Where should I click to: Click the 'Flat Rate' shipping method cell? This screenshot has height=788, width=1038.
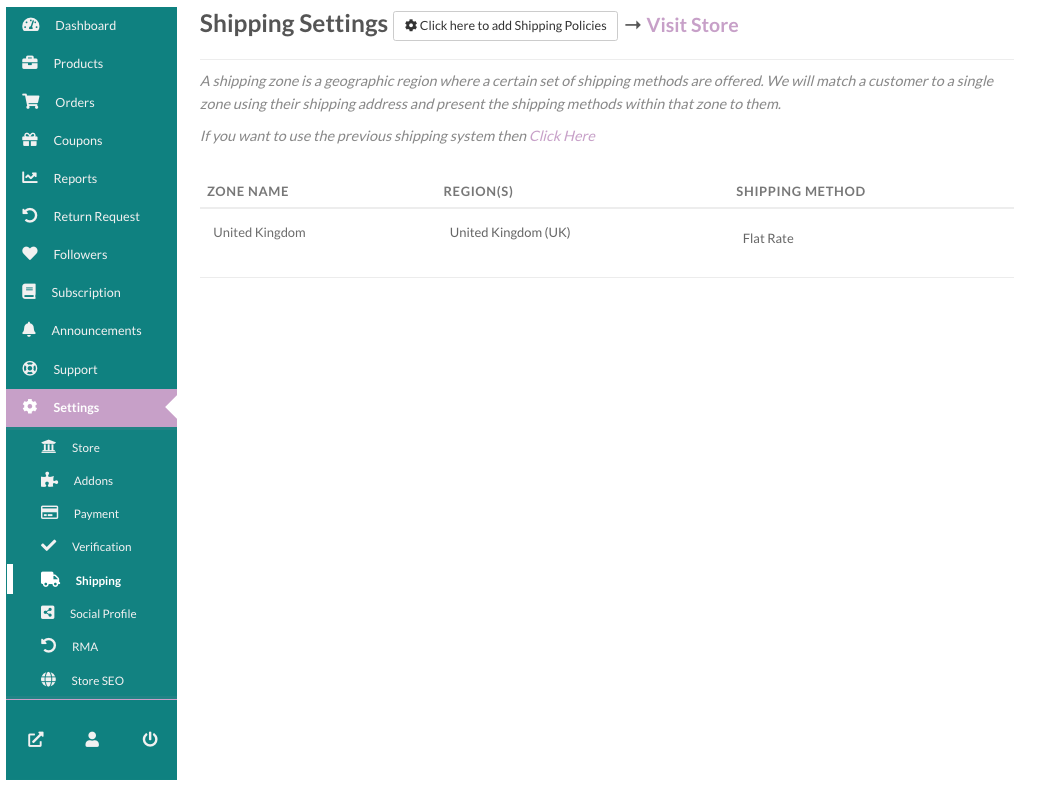coord(768,238)
